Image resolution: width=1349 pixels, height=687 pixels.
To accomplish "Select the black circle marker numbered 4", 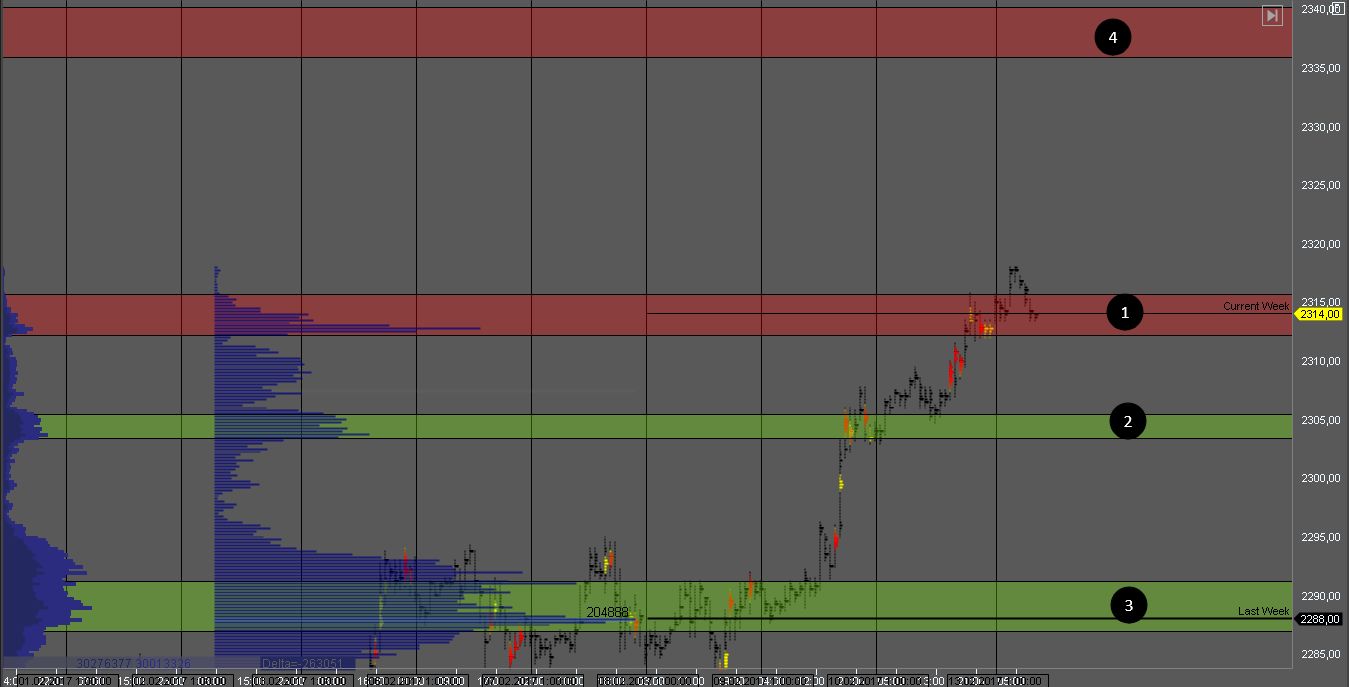I will [x=1112, y=38].
